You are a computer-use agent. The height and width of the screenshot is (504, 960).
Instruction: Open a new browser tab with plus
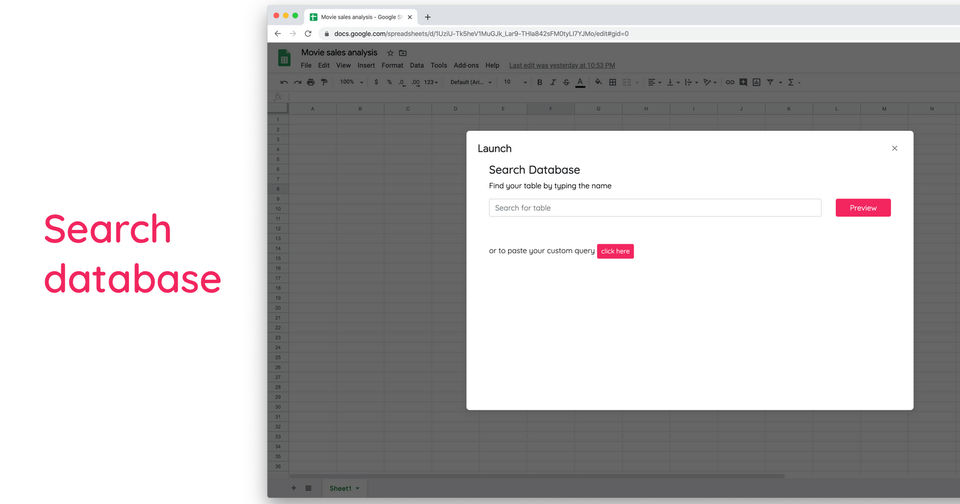[427, 17]
